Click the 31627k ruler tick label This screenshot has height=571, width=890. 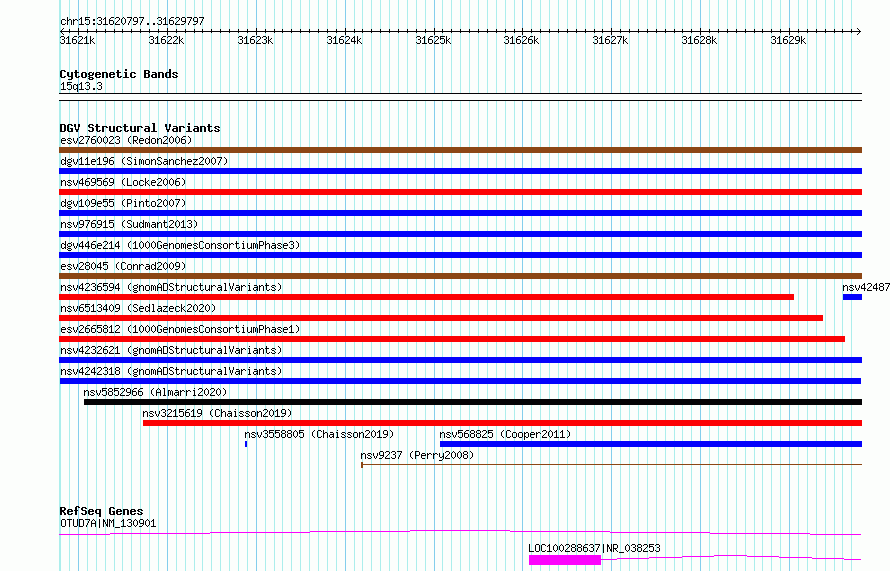(x=610, y=41)
